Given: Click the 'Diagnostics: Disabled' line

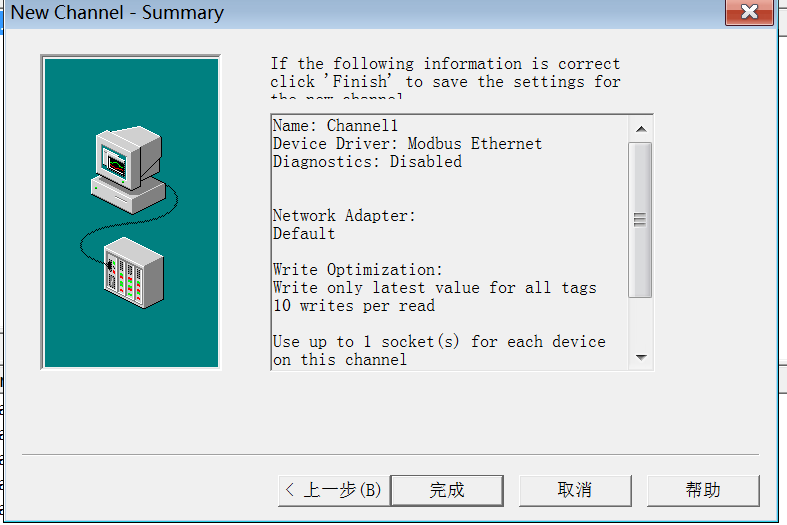Looking at the screenshot, I should click(x=367, y=162).
